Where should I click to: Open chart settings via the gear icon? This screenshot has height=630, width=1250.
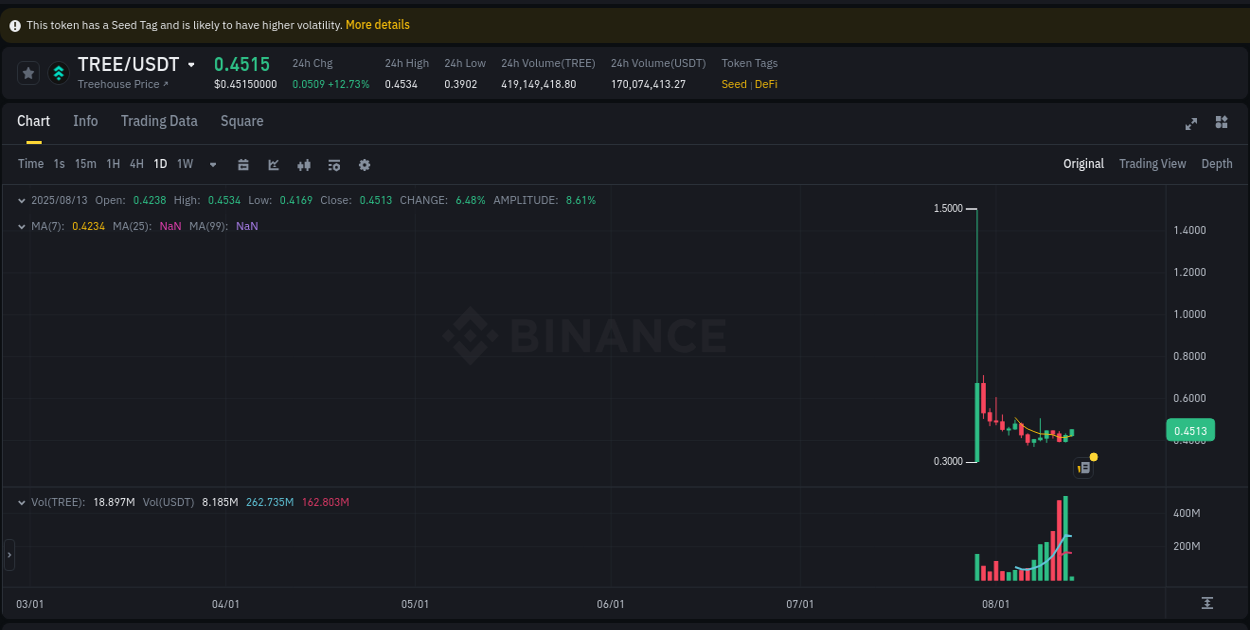click(x=364, y=164)
